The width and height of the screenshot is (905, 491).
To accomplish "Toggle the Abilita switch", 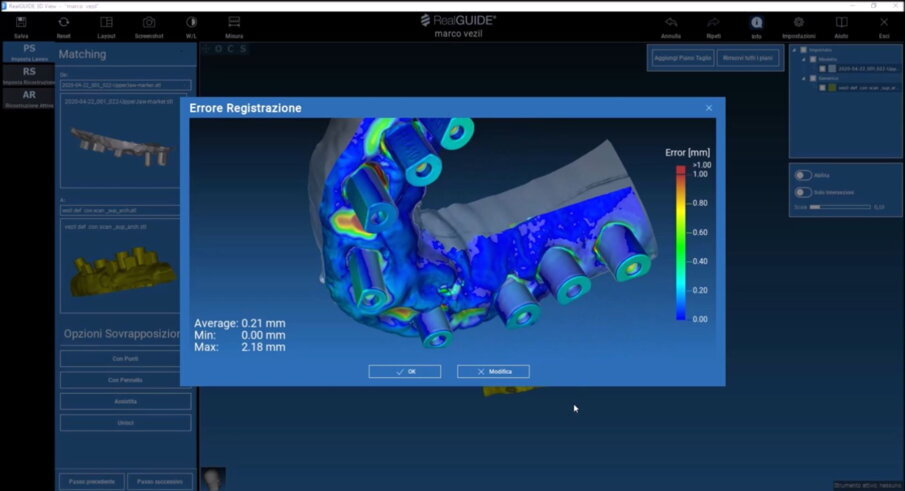I will (x=803, y=175).
